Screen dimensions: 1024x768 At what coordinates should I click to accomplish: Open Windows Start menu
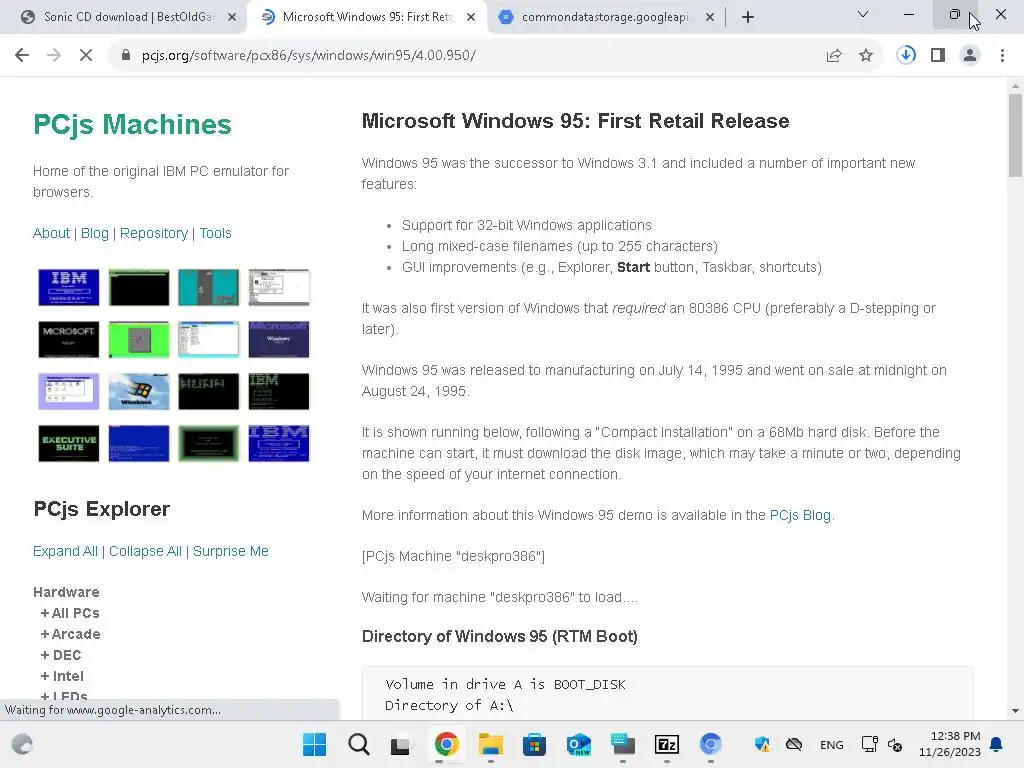click(x=314, y=744)
